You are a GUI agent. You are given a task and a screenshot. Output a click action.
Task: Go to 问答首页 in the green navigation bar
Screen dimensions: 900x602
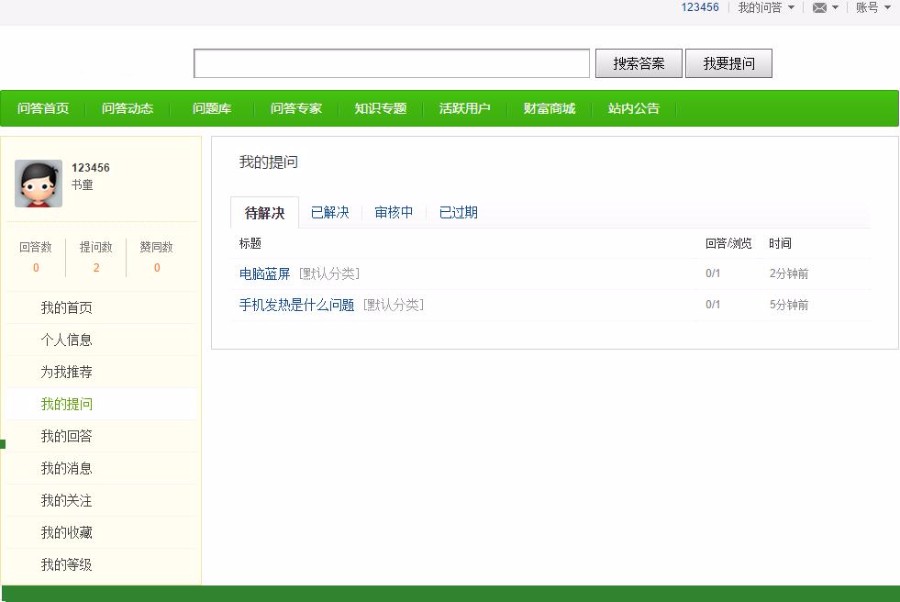point(40,108)
